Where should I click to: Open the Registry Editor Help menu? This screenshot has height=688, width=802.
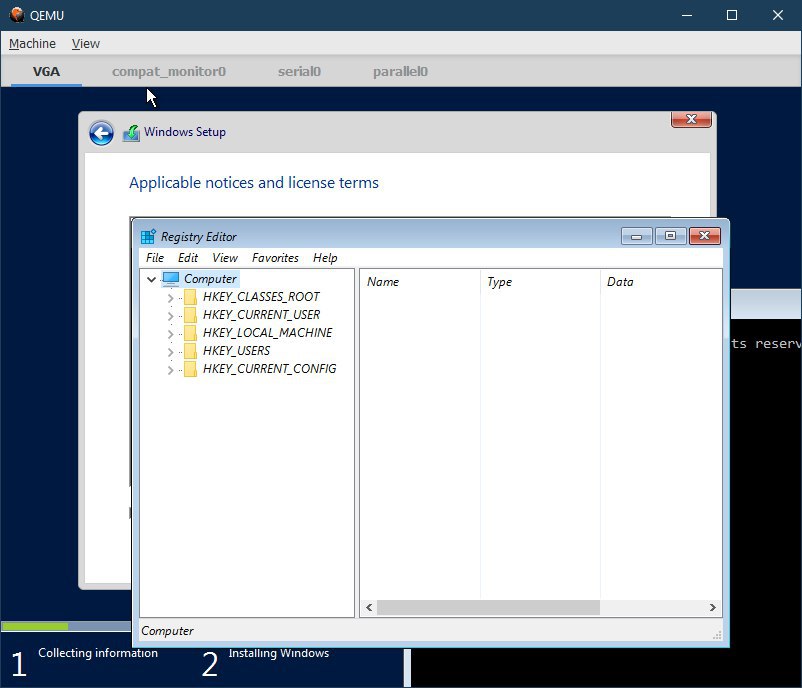pos(325,258)
